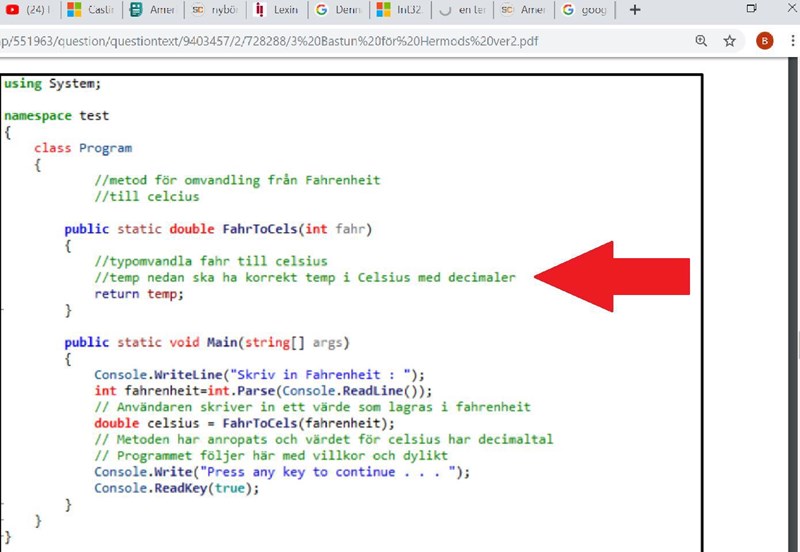
Task: Click the 'return temp;' code line
Action: [x=139, y=294]
